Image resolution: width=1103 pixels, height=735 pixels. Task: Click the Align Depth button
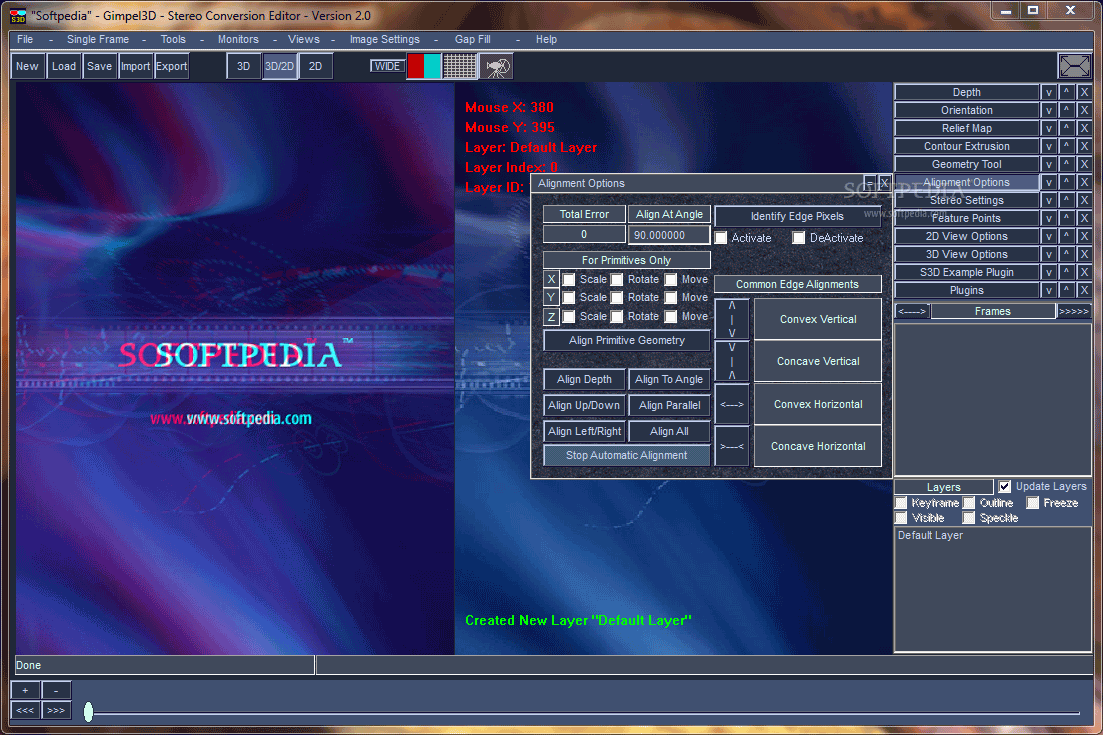point(584,379)
